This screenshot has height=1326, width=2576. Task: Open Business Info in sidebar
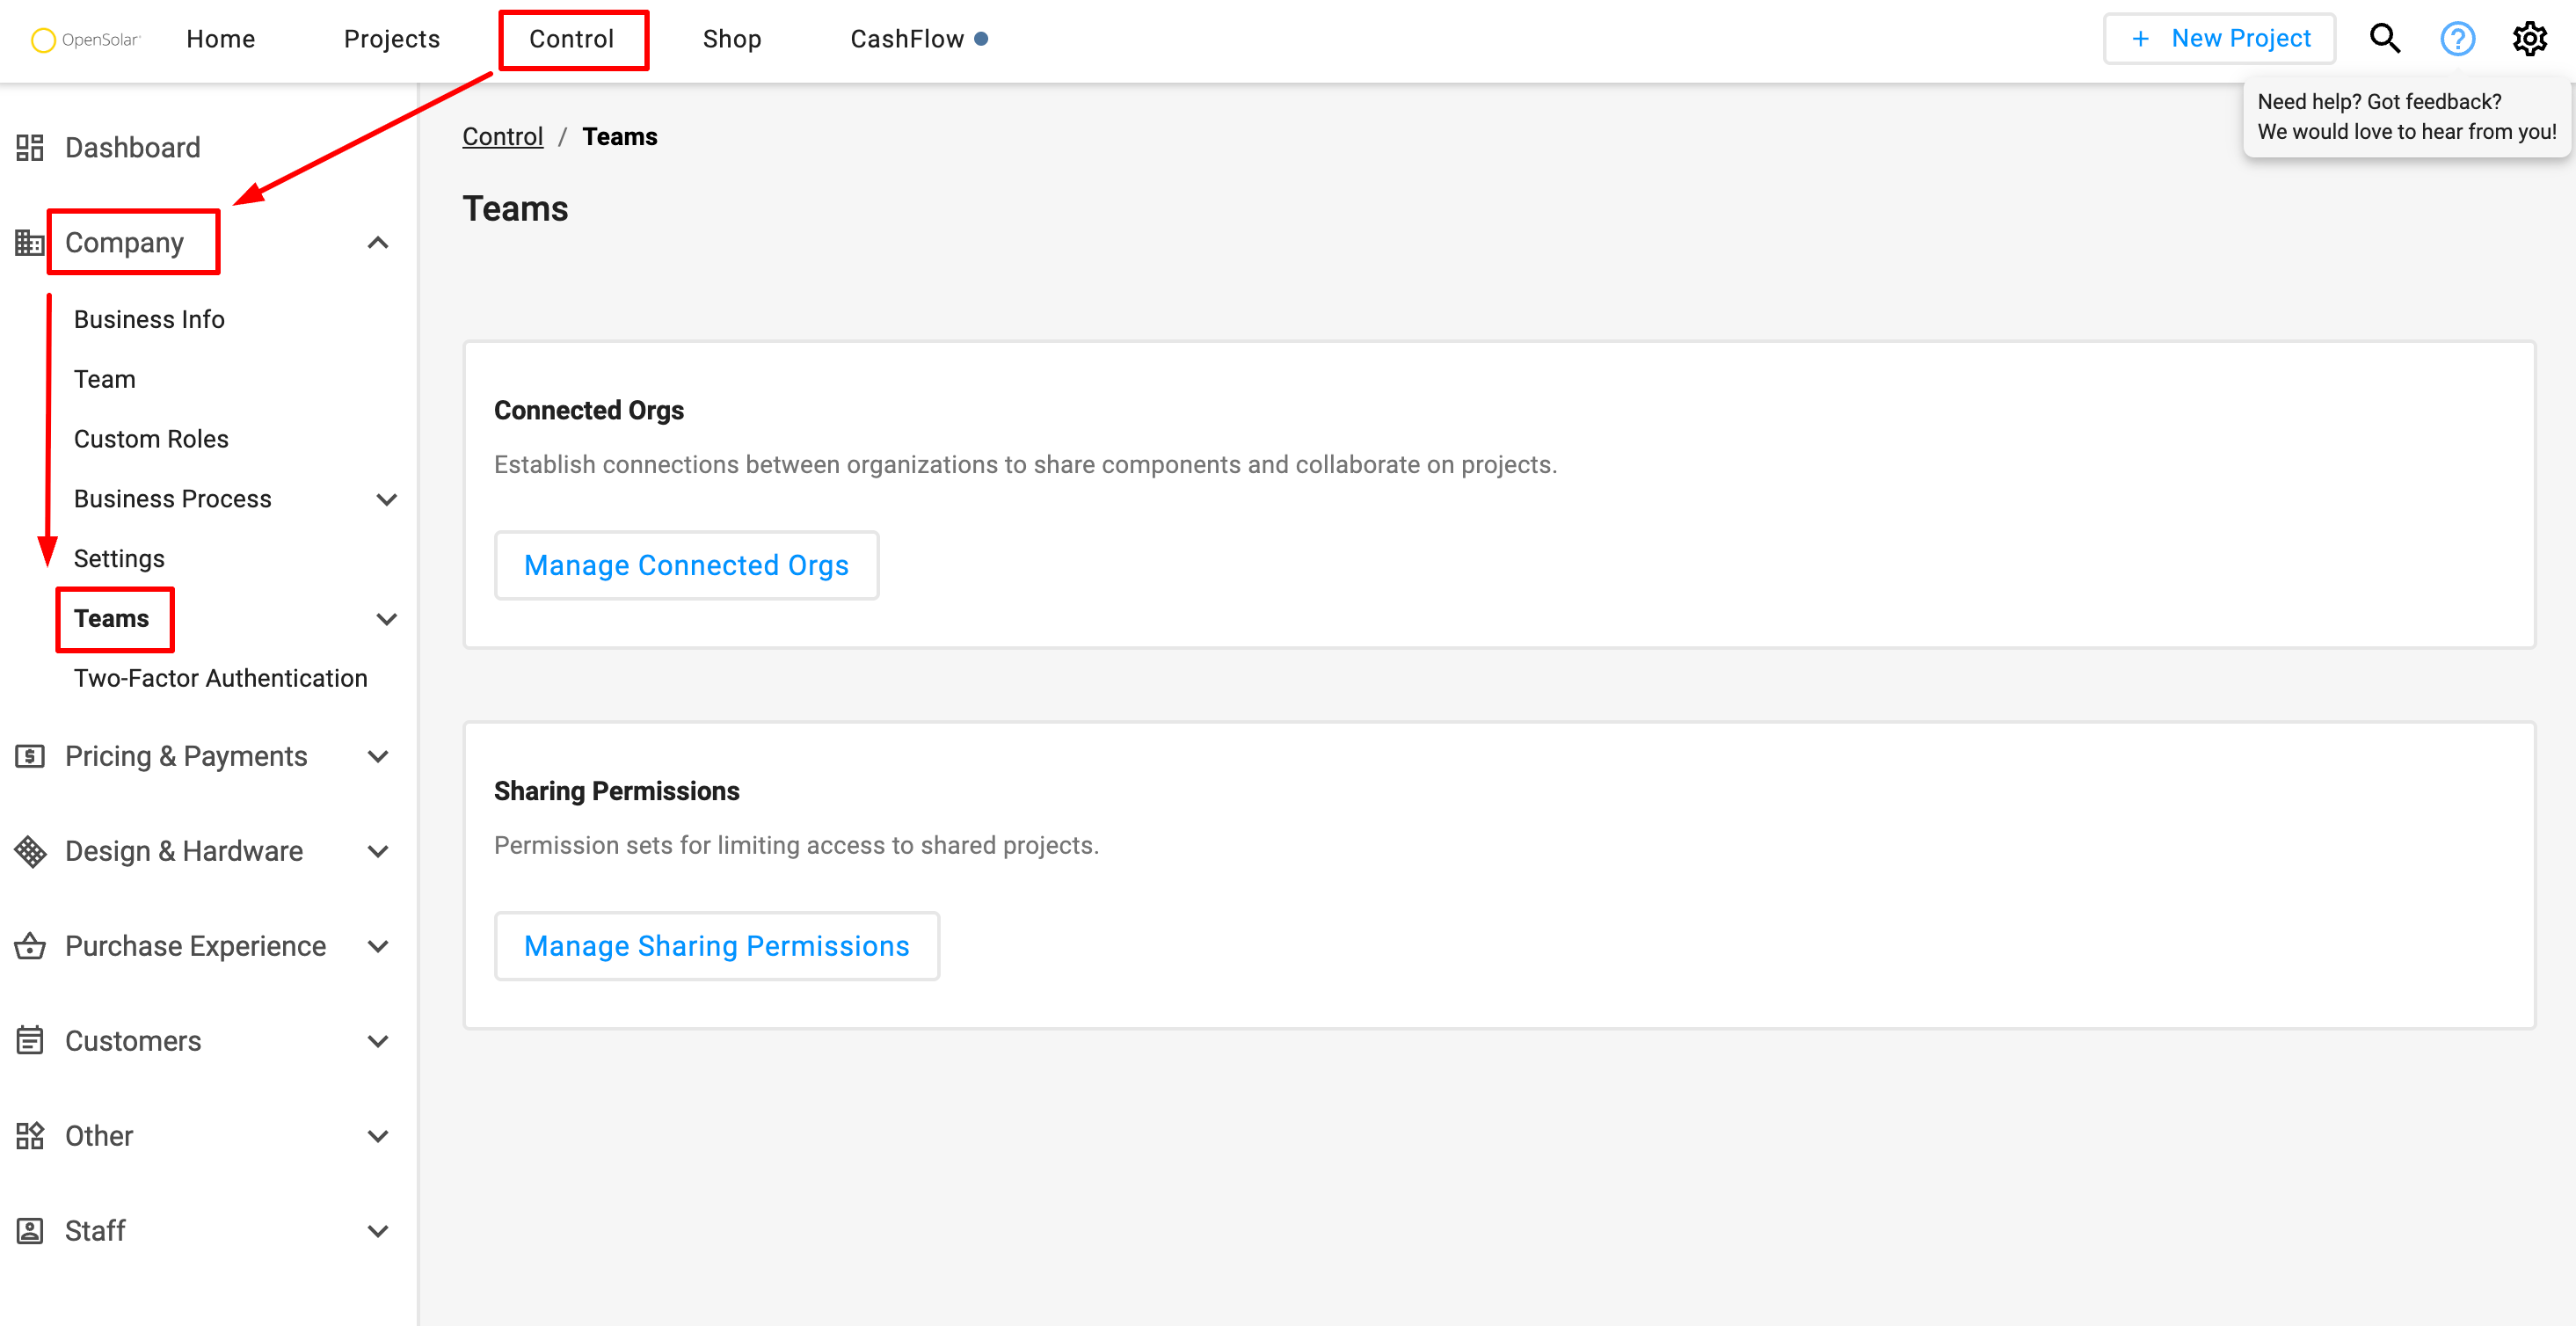[x=149, y=319]
